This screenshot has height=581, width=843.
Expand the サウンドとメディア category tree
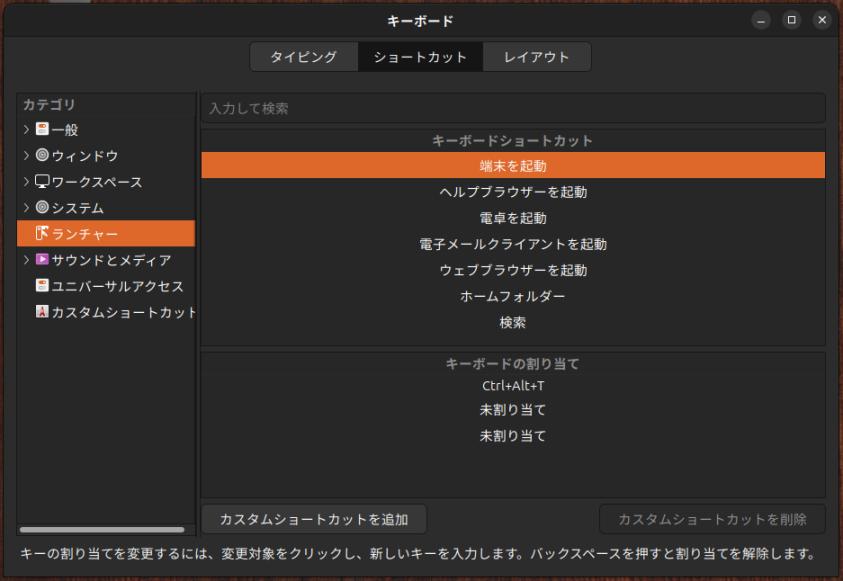pyautogui.click(x=26, y=260)
